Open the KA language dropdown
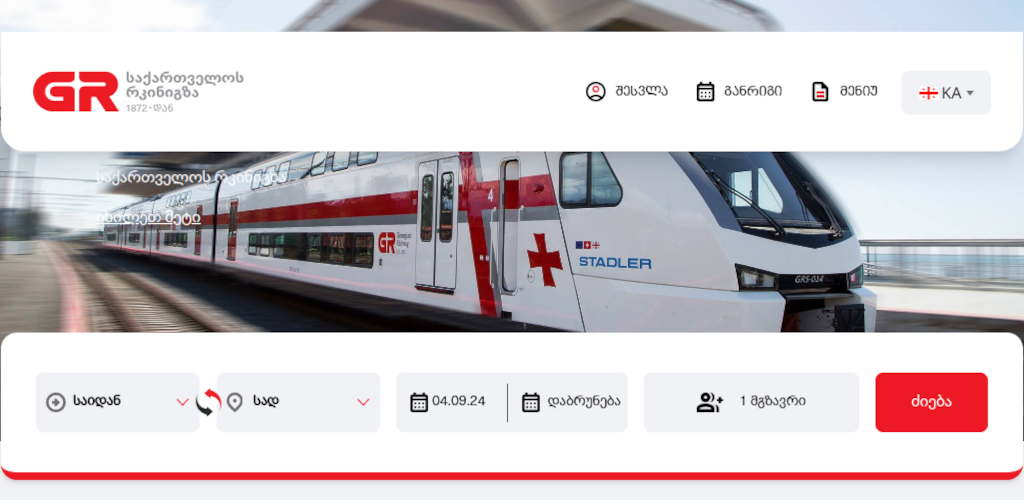Viewport: 1024px width, 500px height. (x=946, y=93)
